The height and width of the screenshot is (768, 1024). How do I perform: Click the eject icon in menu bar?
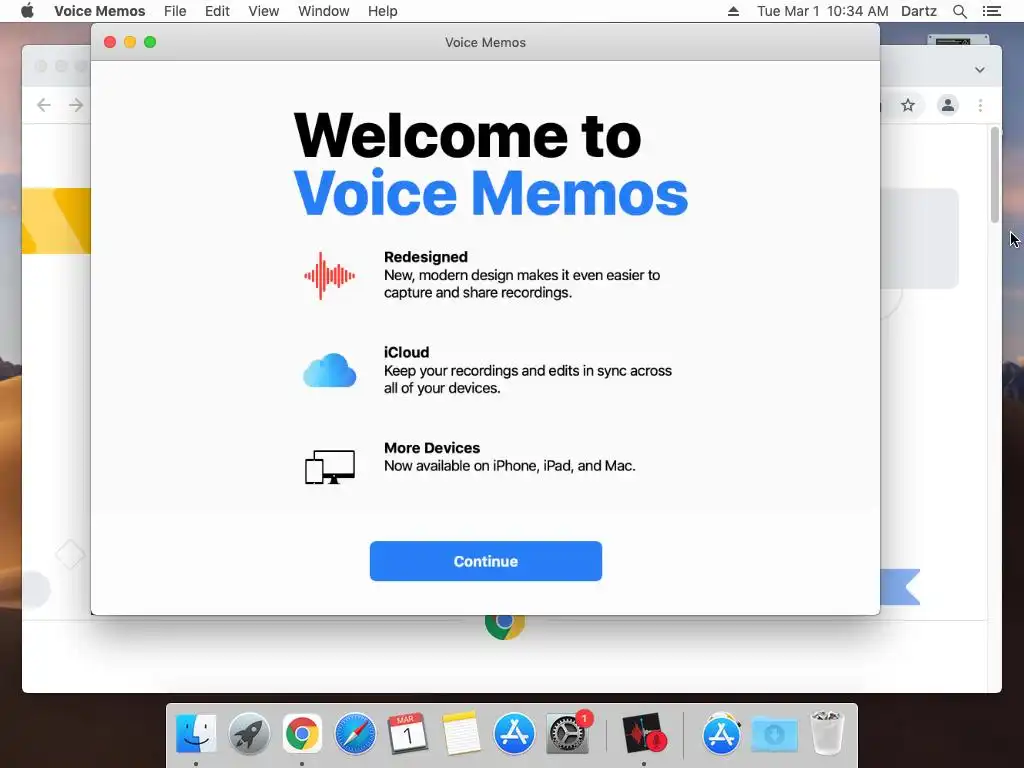[733, 11]
